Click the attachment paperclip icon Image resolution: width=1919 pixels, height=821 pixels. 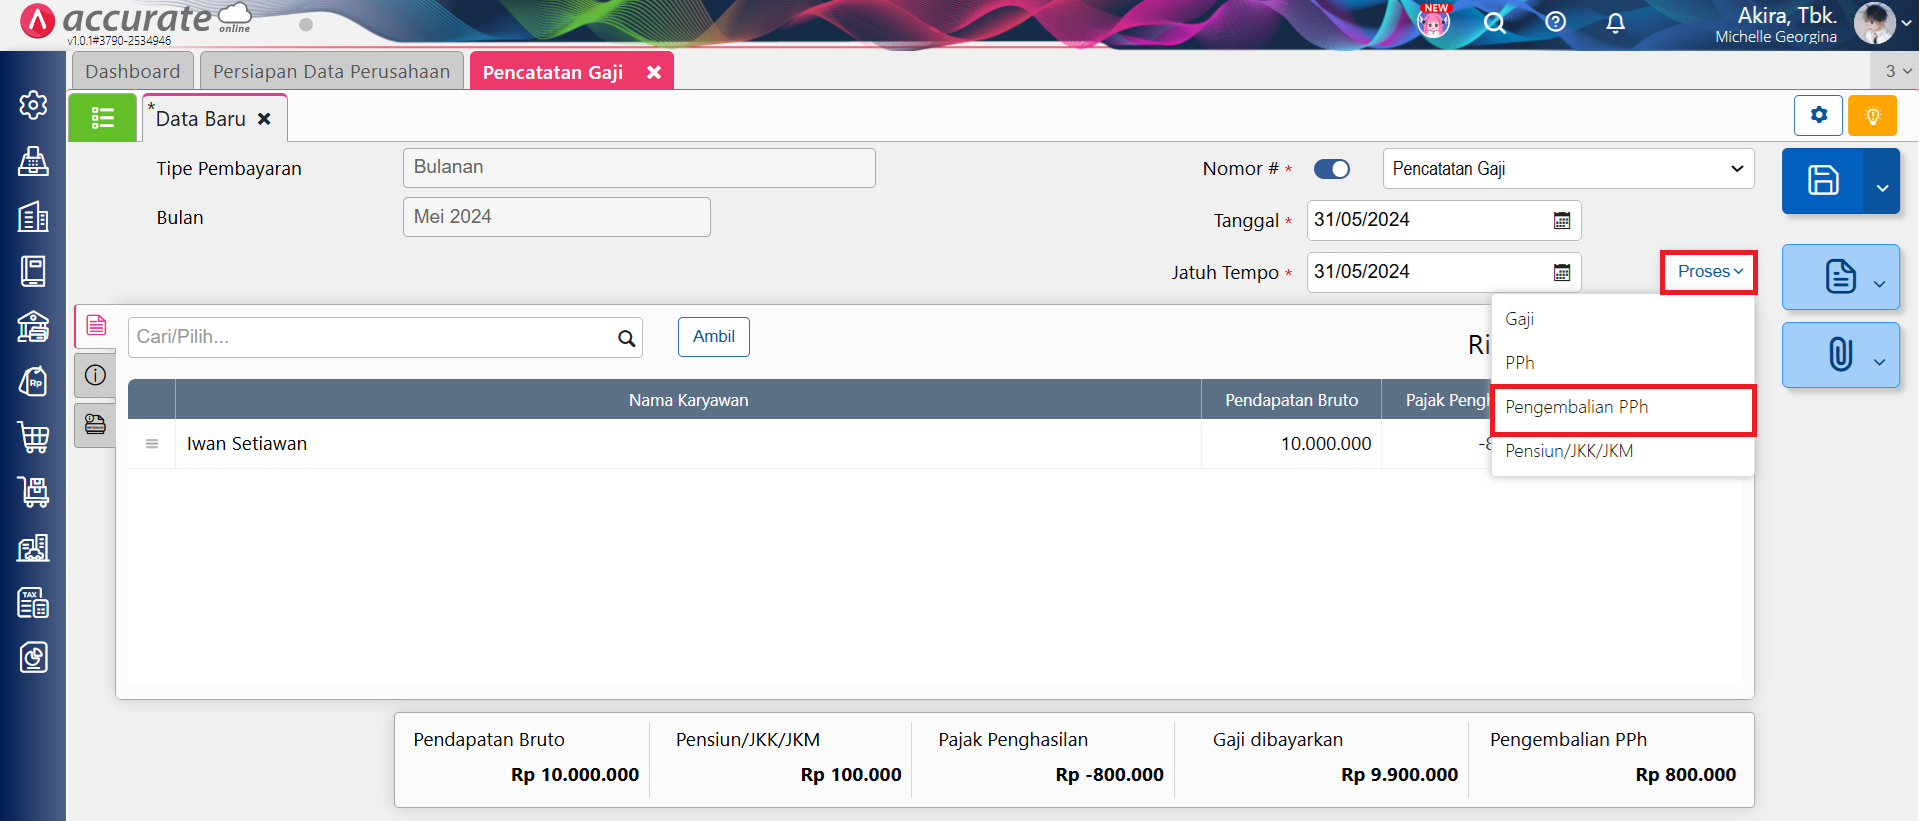pyautogui.click(x=1840, y=355)
